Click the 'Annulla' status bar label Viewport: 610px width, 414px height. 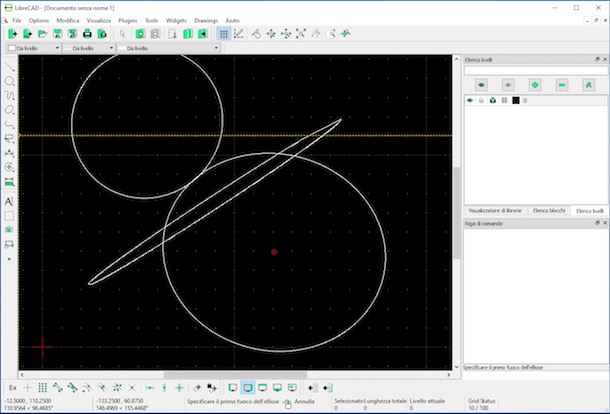[x=304, y=401]
